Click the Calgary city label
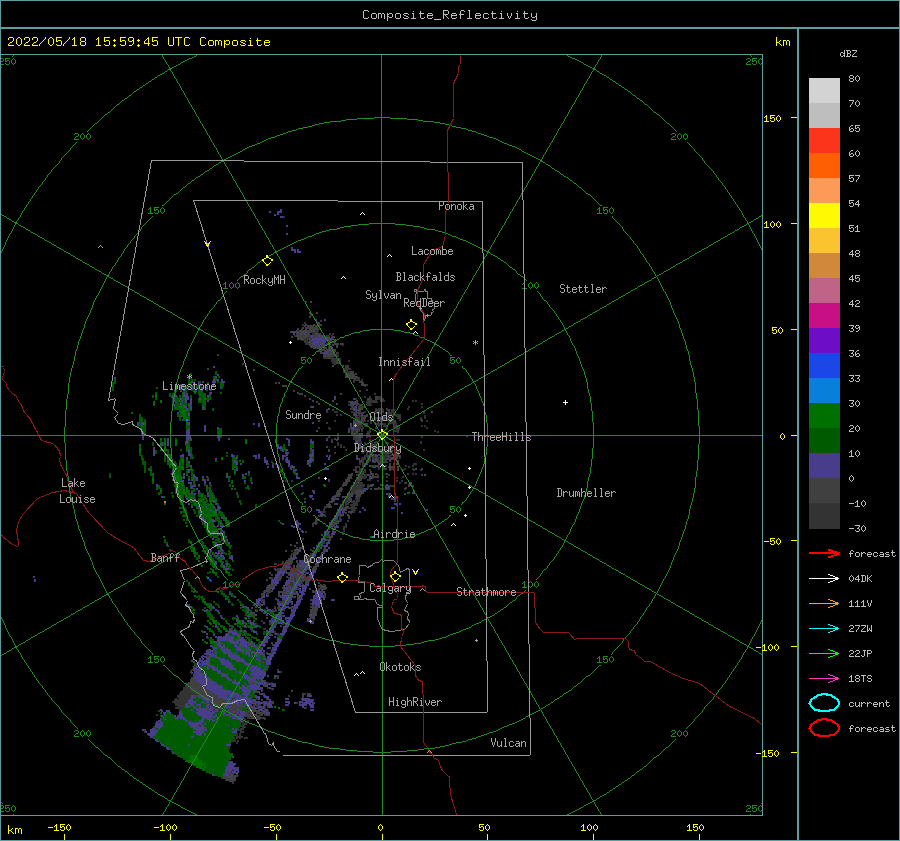This screenshot has width=900, height=841. pos(390,588)
